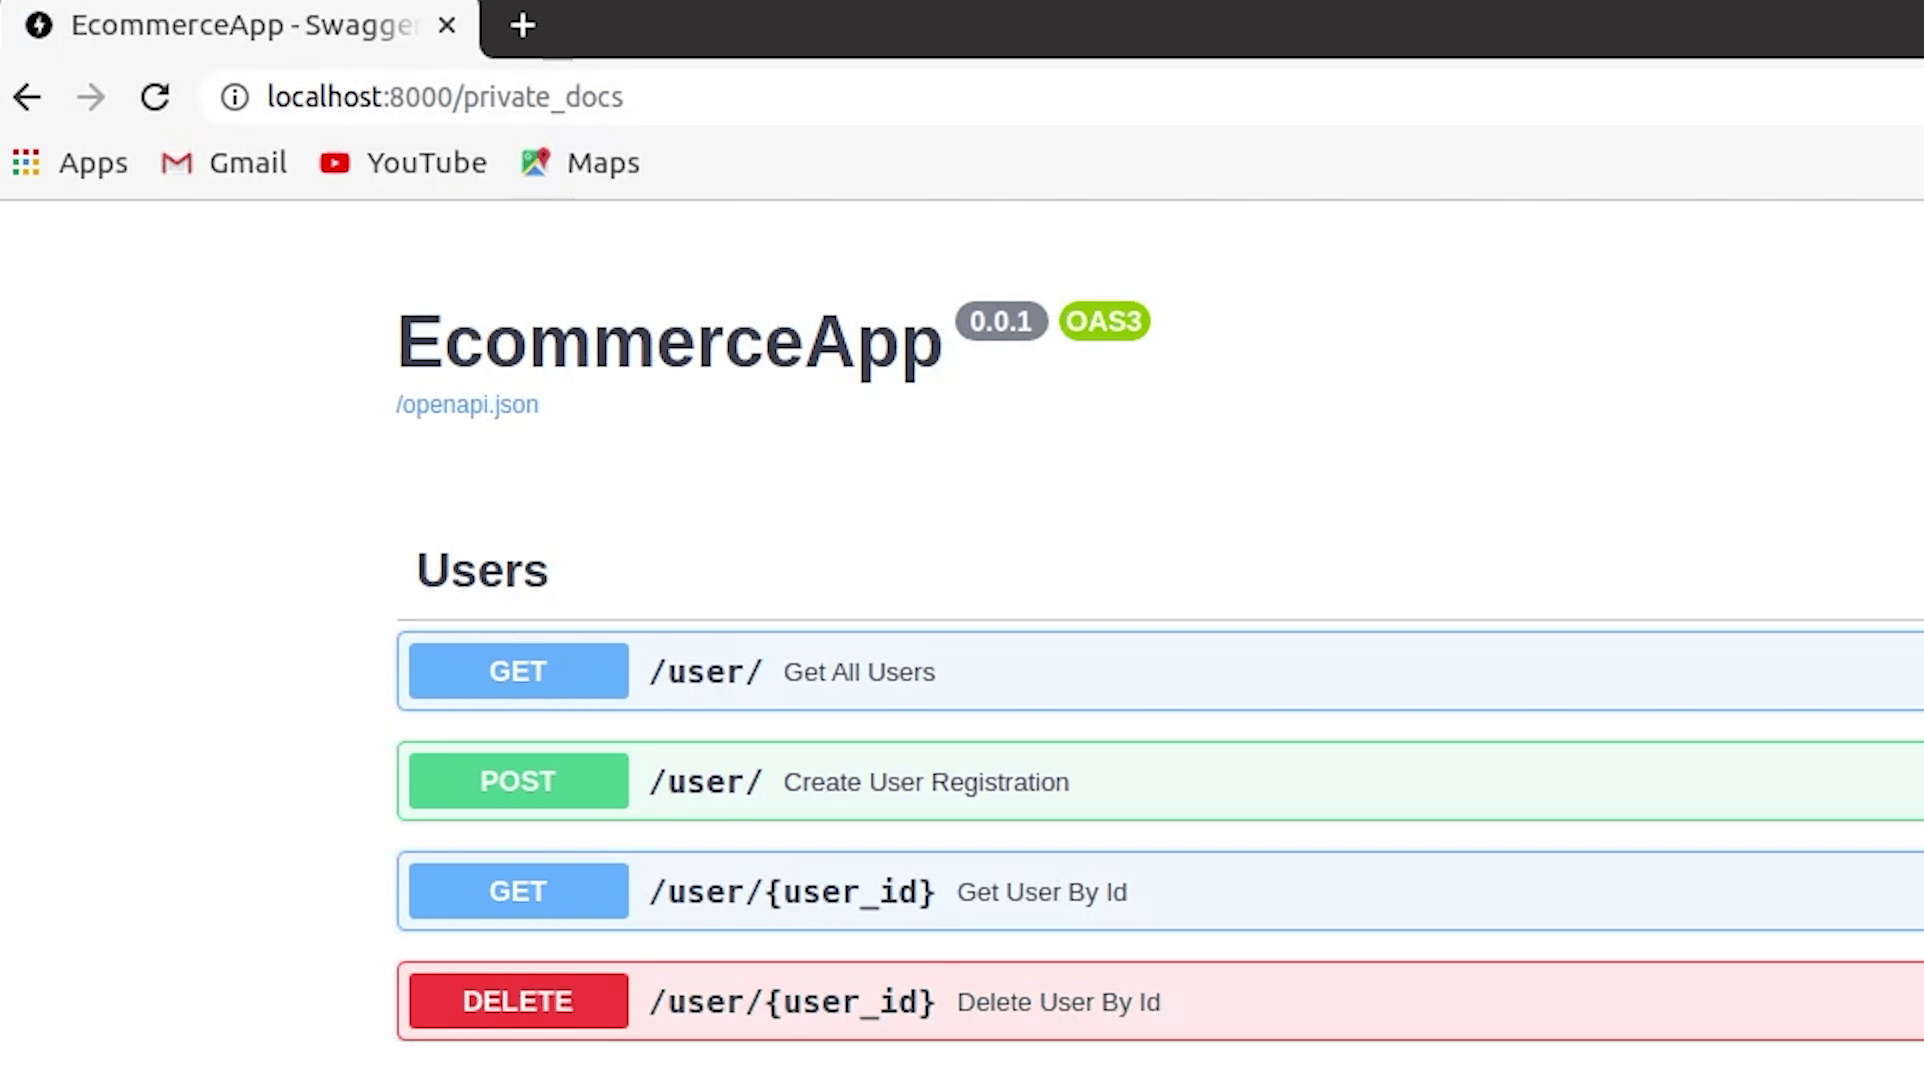Open the Gmail bookmark

pyautogui.click(x=225, y=162)
